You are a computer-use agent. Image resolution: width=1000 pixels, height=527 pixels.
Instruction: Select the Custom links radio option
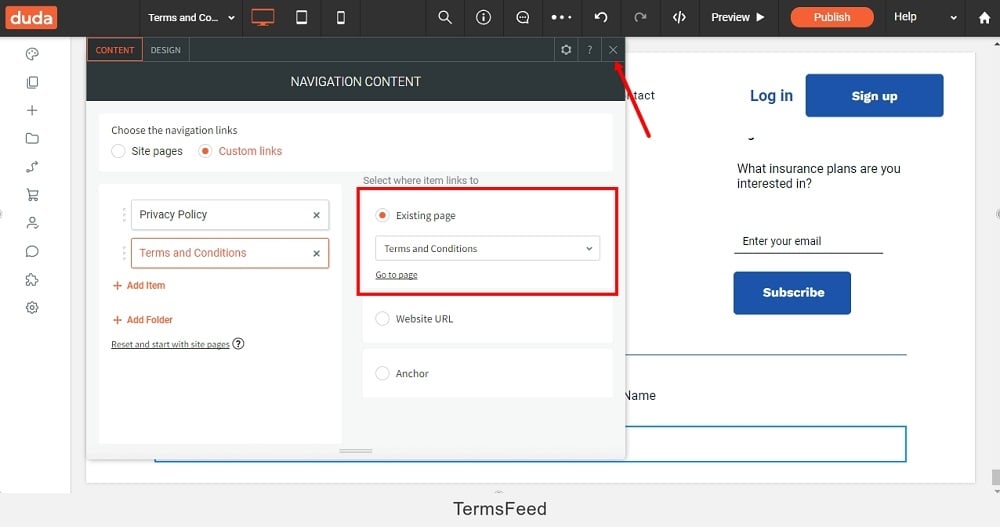tap(205, 151)
